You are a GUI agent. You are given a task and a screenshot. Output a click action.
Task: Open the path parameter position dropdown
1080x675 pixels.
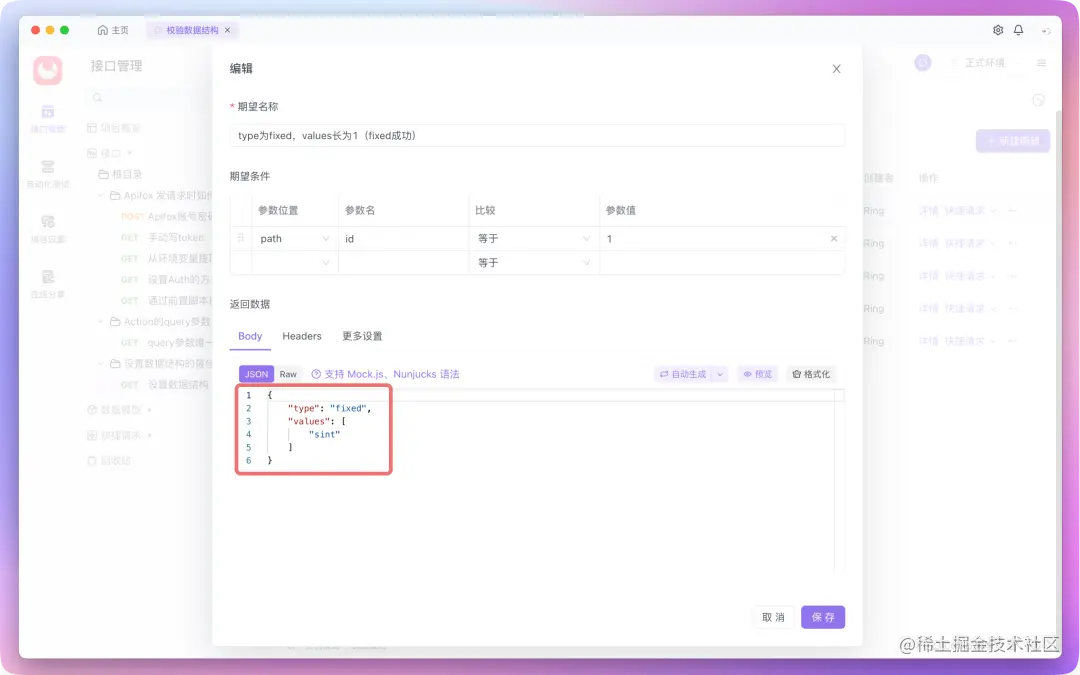[x=294, y=238]
